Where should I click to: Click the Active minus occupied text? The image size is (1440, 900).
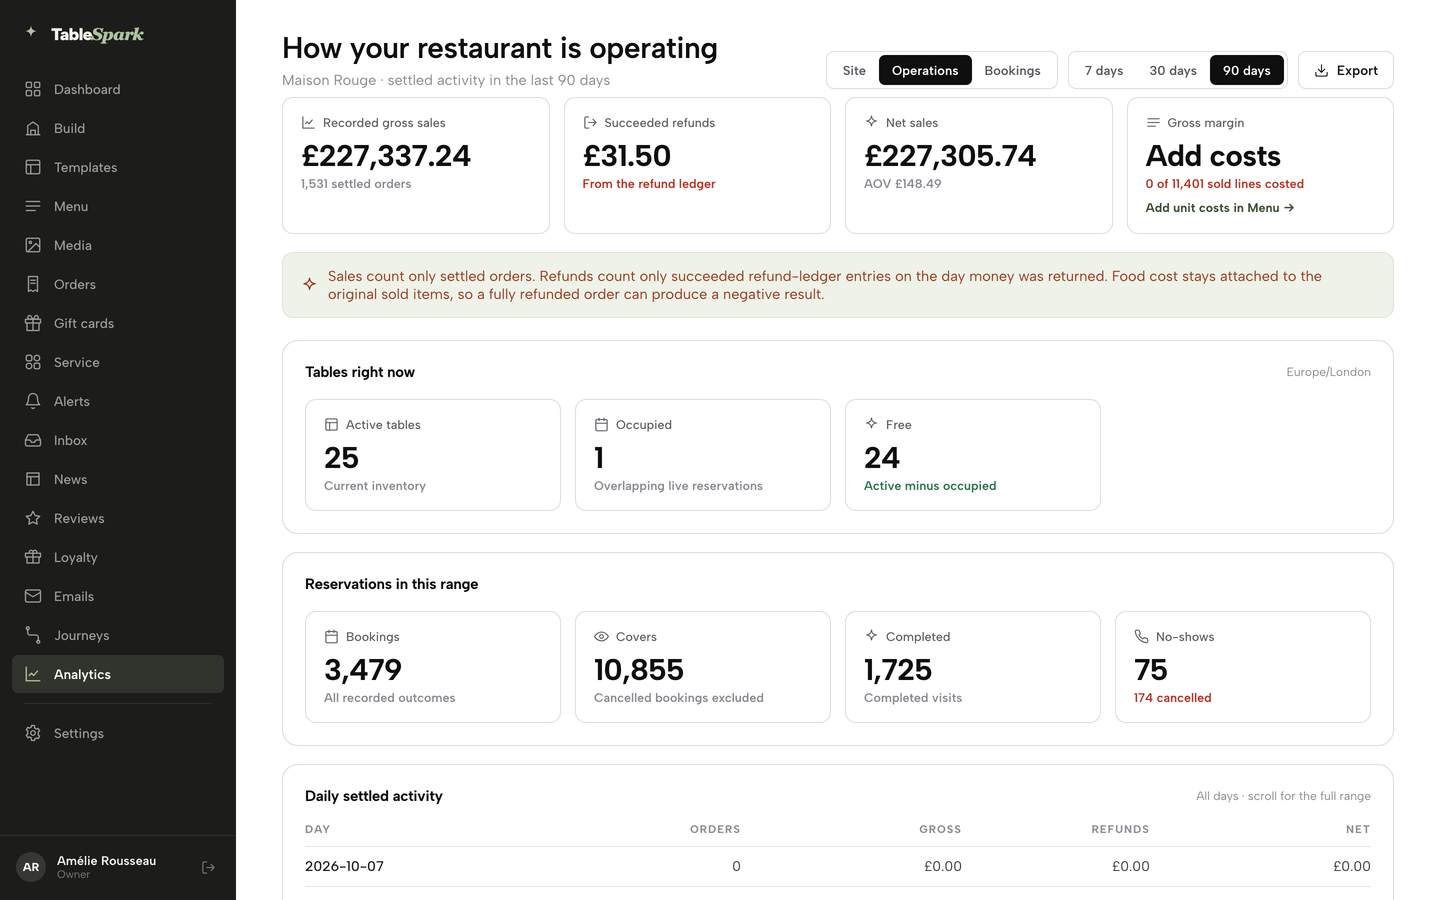tap(930, 486)
